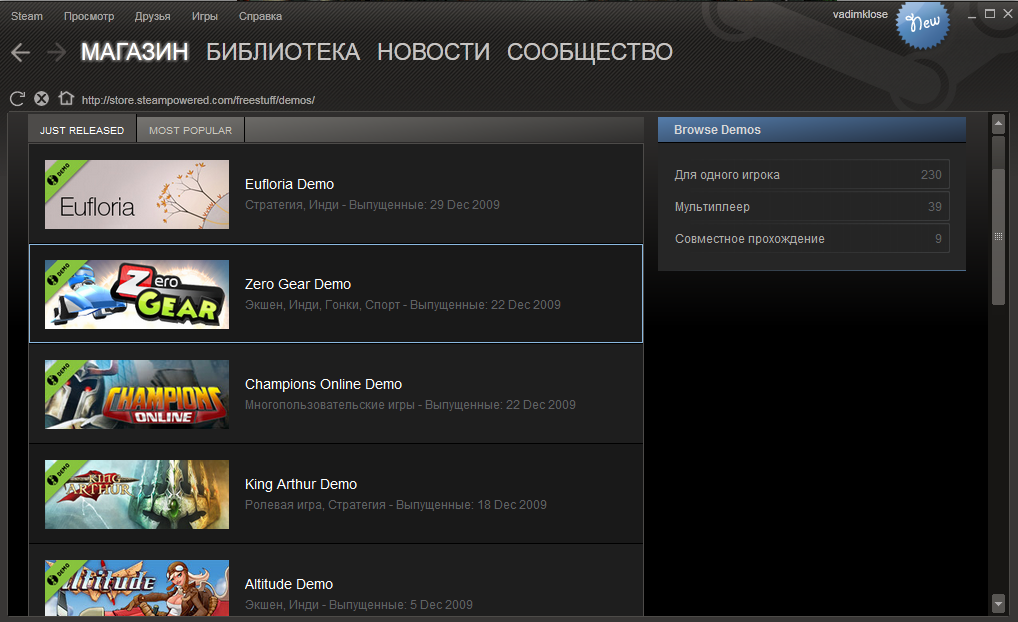Open the Altitude banner thumbnail
The height and width of the screenshot is (622, 1018).
pos(137,588)
